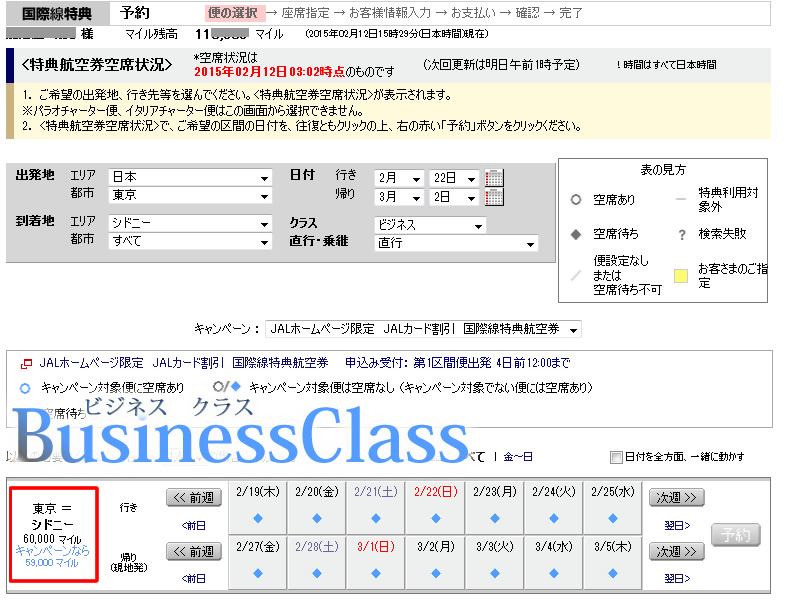Select waitlist diamond for return 3/2(月)
Viewport: 802px width, 604px height.
pyautogui.click(x=436, y=573)
